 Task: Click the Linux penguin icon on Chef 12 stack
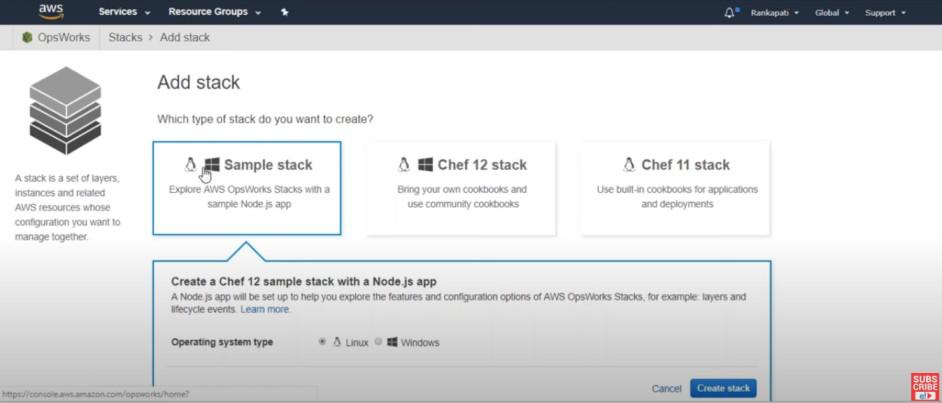click(x=404, y=165)
